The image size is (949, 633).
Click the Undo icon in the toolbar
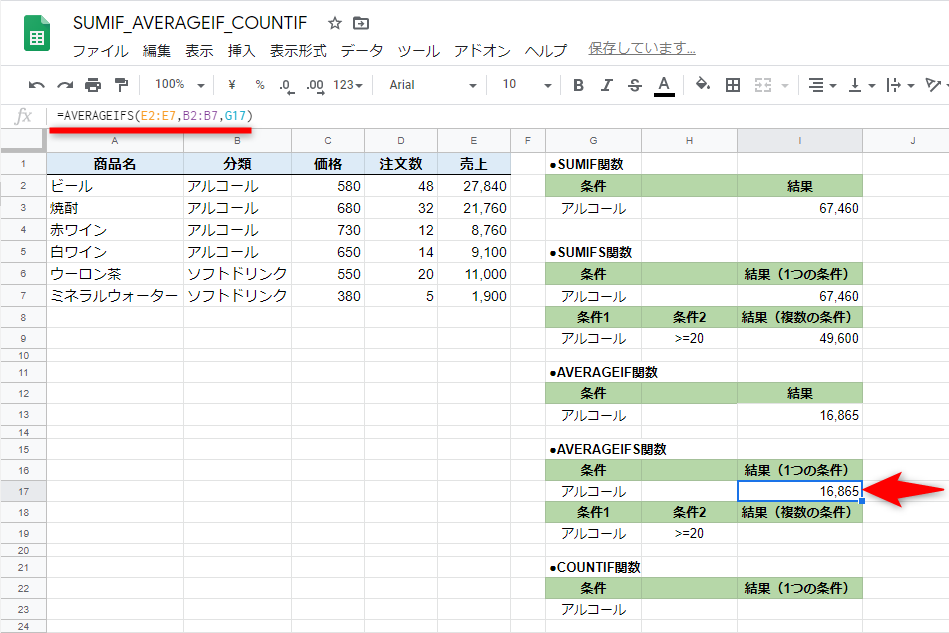pos(35,85)
